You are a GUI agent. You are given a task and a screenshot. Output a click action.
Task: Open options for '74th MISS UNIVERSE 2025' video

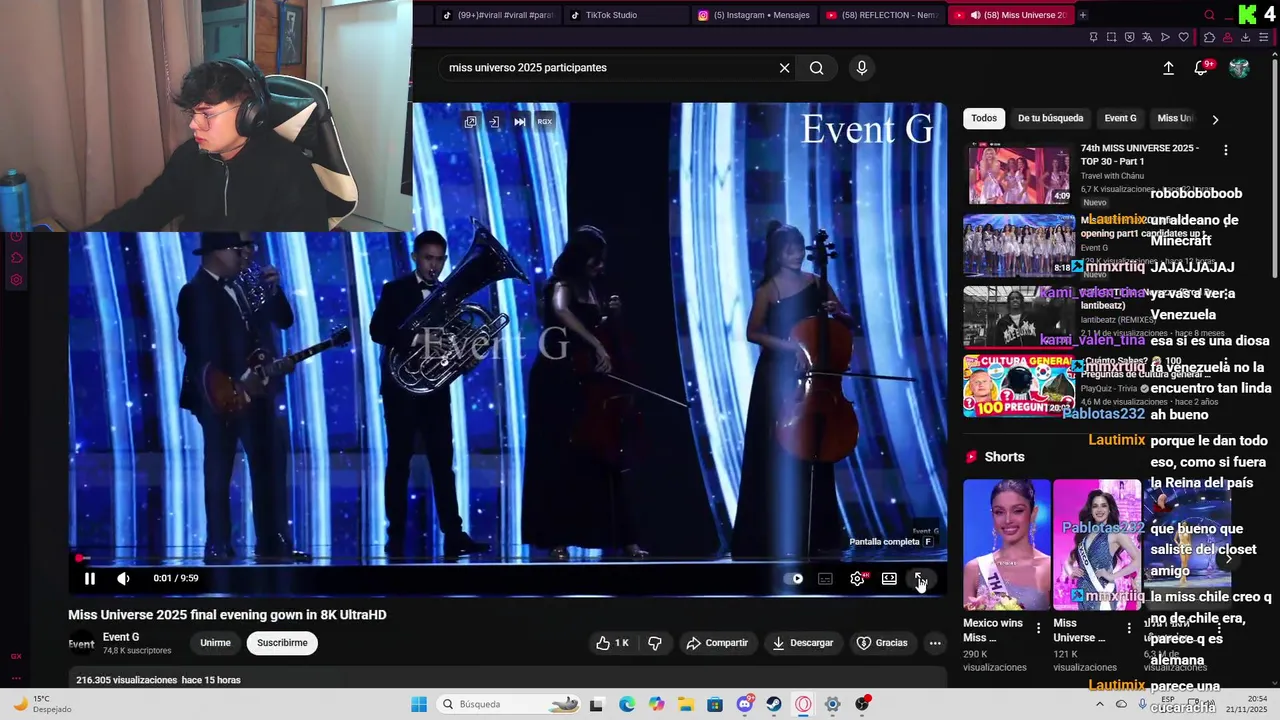coord(1226,150)
